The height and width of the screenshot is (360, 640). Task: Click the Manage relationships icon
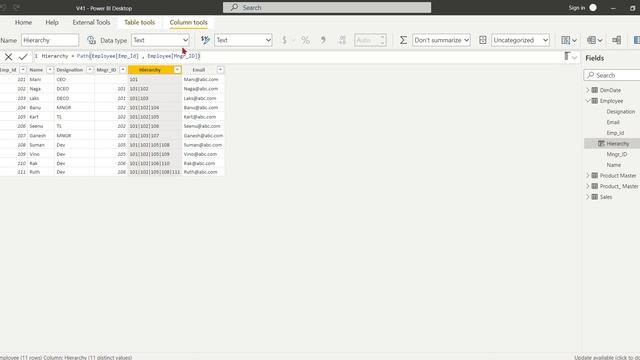(616, 40)
